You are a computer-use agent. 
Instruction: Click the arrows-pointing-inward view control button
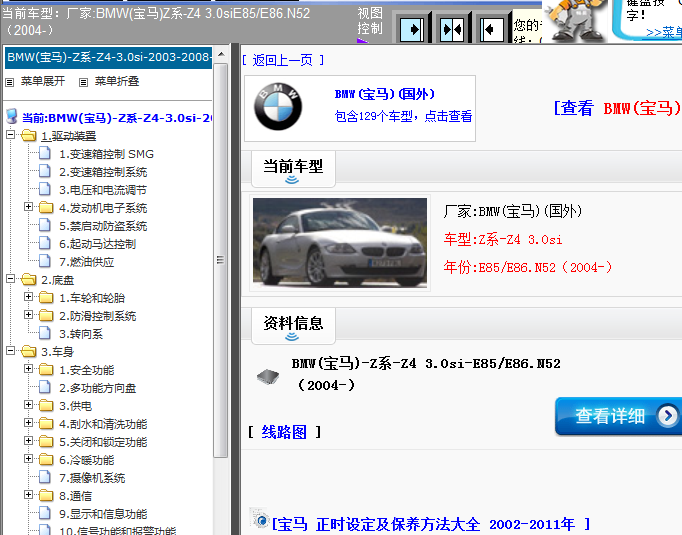tap(452, 29)
